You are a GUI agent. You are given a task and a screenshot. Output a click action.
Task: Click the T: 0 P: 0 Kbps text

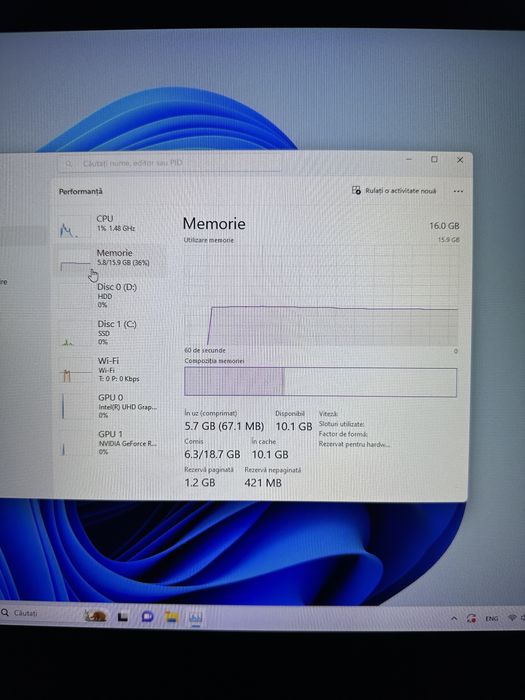119,379
